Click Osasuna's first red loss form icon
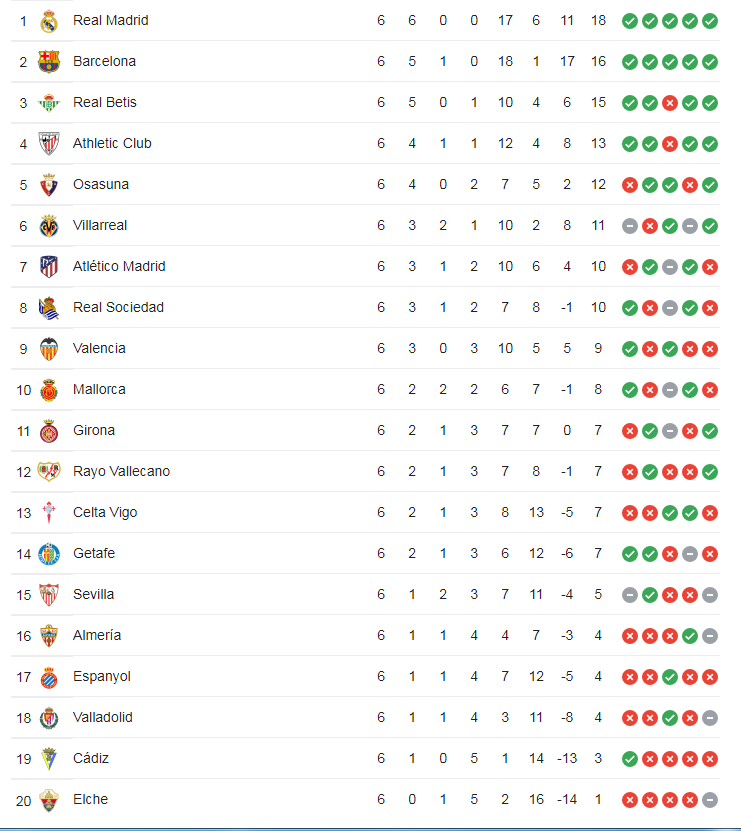The width and height of the screenshot is (741, 831). tap(630, 185)
